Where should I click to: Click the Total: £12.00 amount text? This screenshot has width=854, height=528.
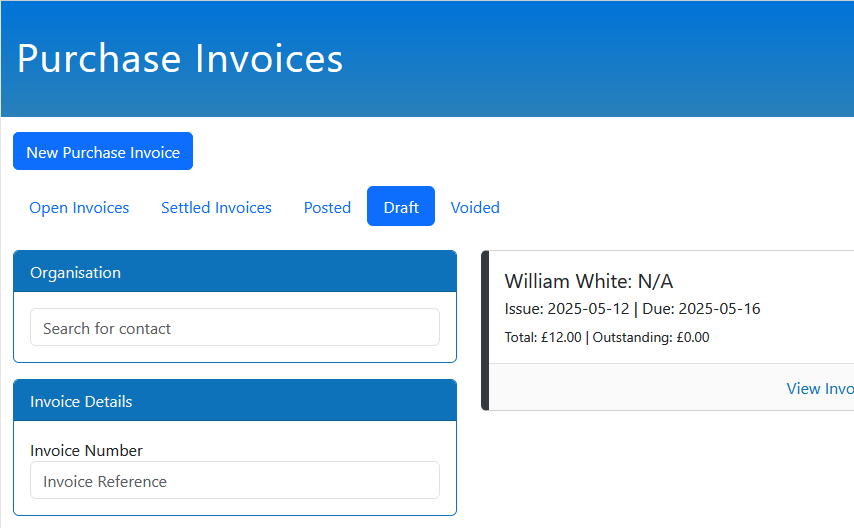tap(542, 338)
